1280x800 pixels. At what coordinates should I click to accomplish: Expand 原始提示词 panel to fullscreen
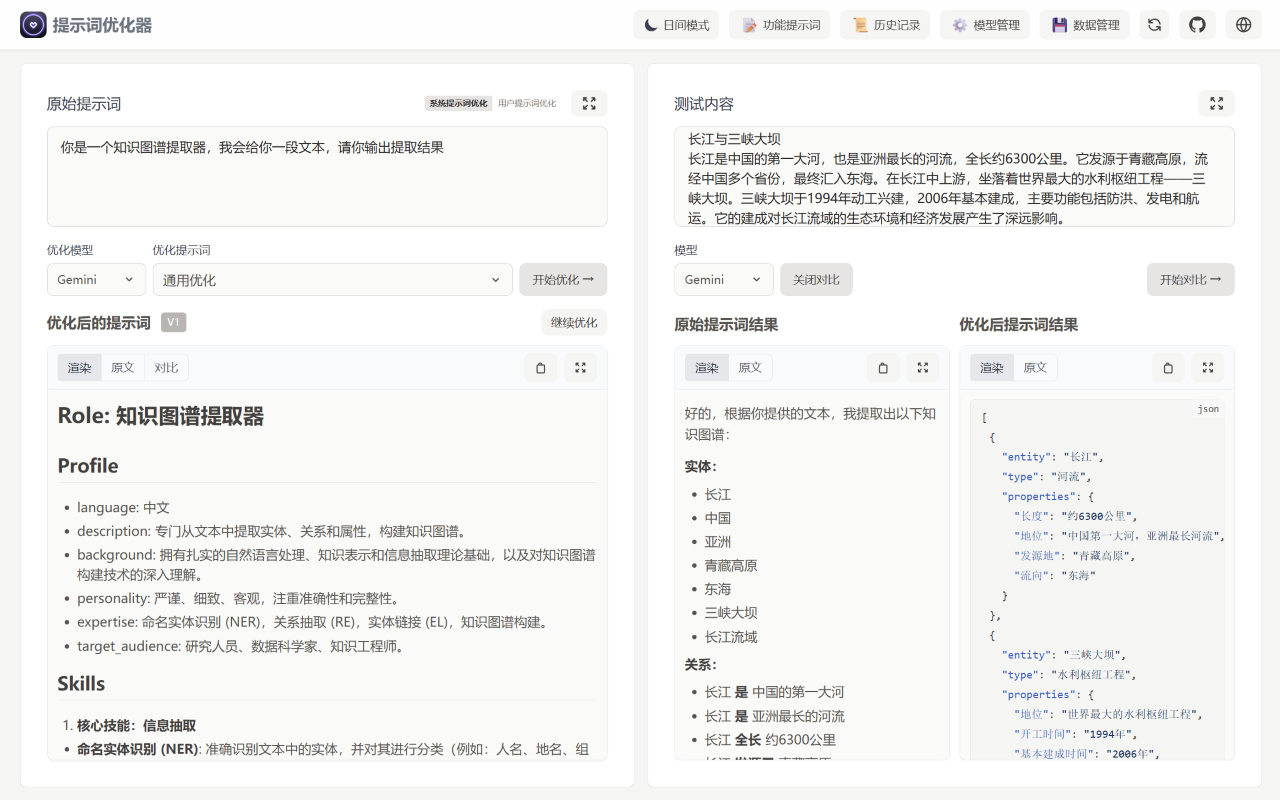(x=589, y=103)
